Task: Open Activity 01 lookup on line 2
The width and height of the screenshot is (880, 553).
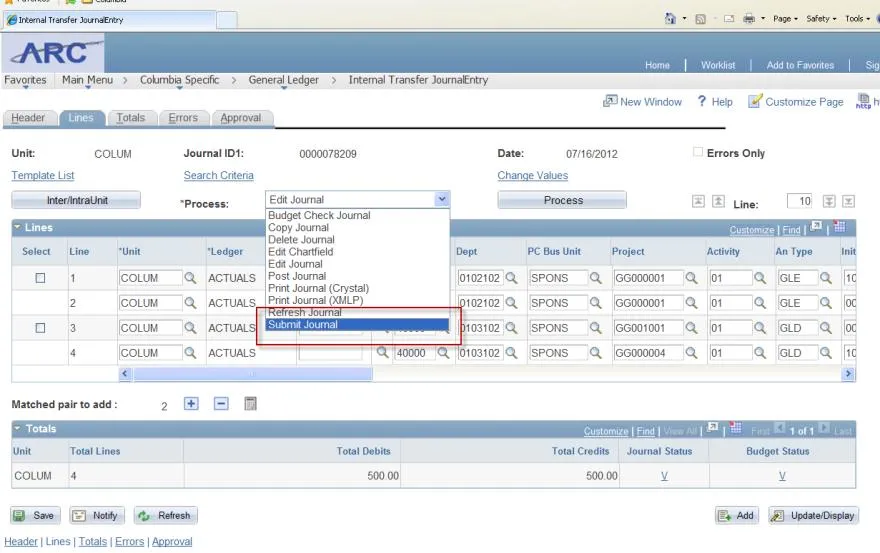Action: pos(760,303)
